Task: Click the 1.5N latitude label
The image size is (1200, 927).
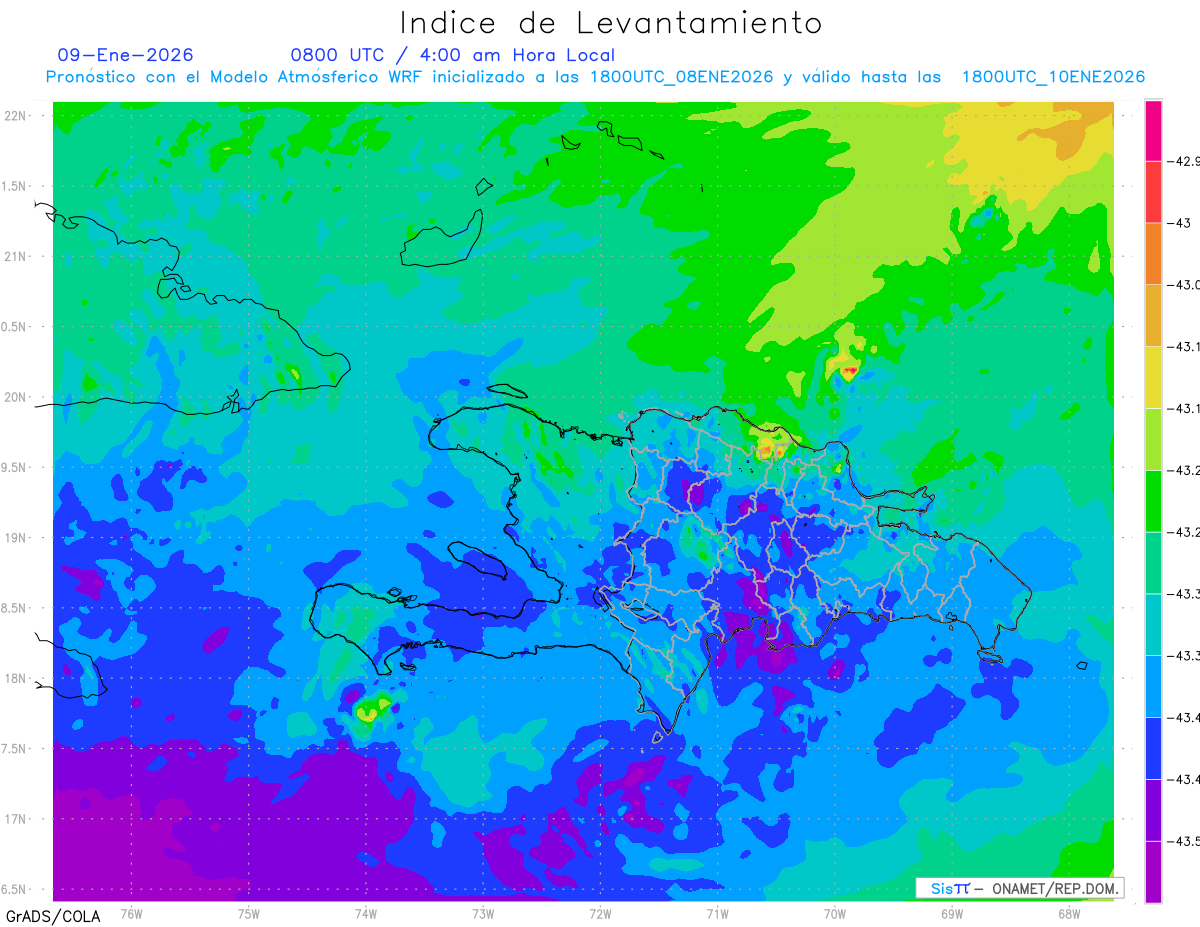Action: click(15, 186)
